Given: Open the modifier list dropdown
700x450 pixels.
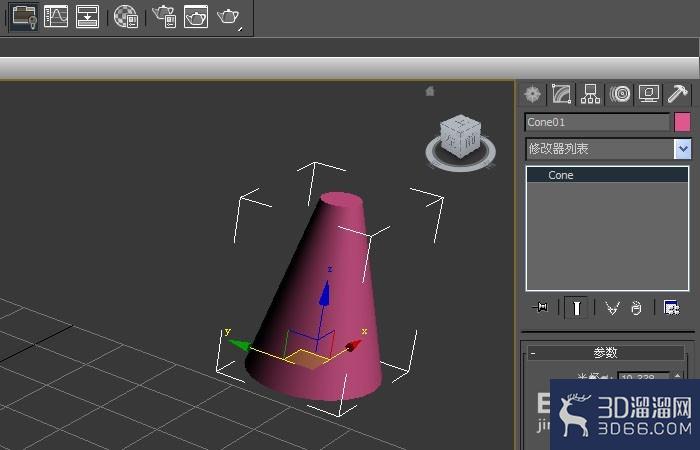Looking at the screenshot, I should [x=683, y=149].
